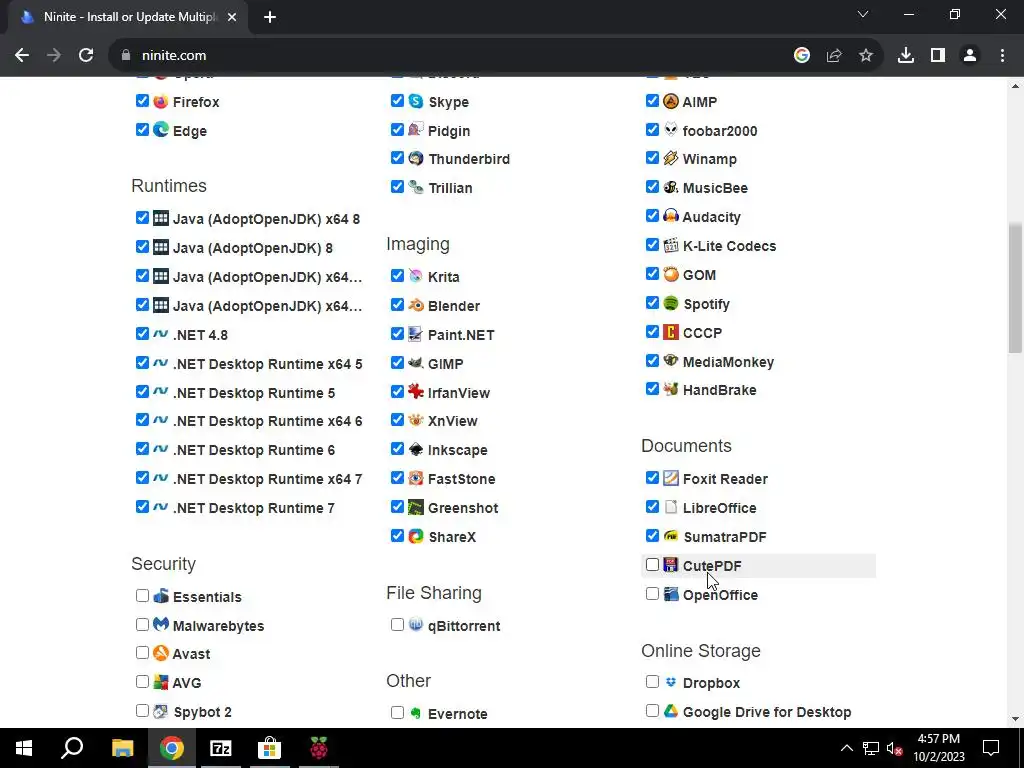Click the SumatraPDF label
The image size is (1024, 768).
coord(724,537)
